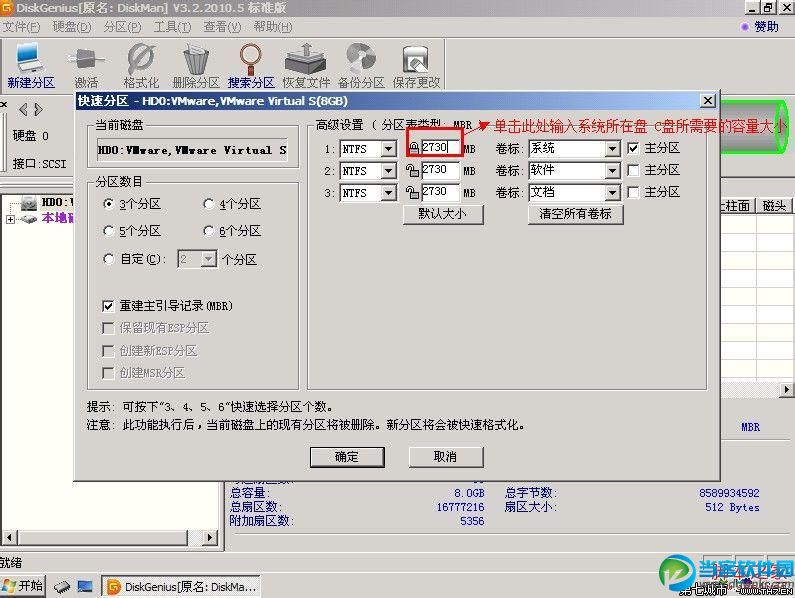Click the 新建分区 toolbar icon
This screenshot has height=598, width=795.
[x=29, y=65]
